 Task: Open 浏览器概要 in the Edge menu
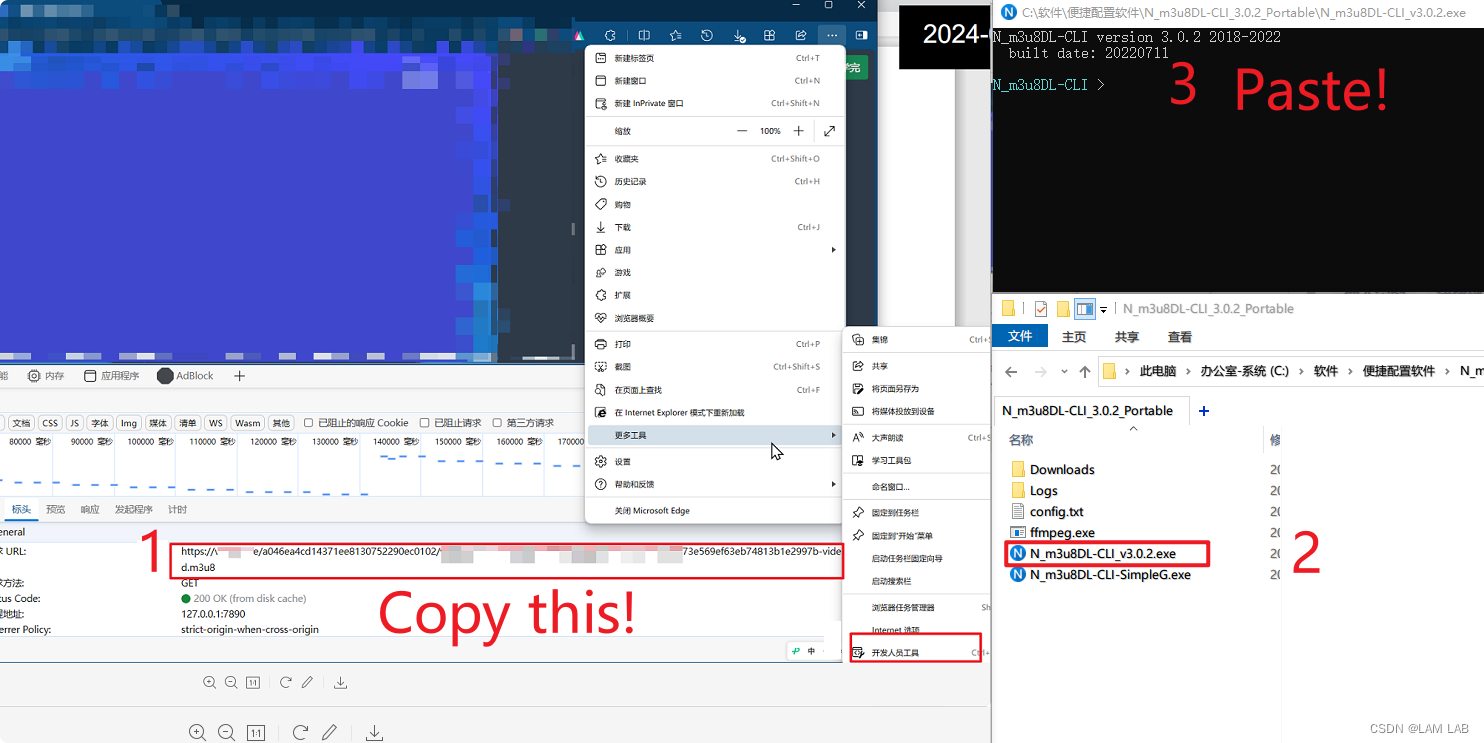715,318
